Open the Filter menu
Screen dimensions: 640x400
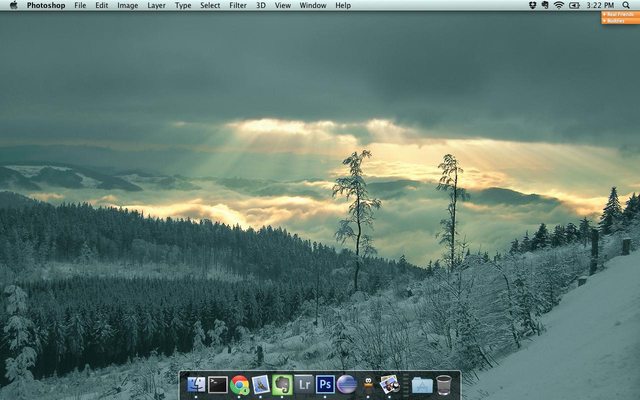[x=238, y=5]
